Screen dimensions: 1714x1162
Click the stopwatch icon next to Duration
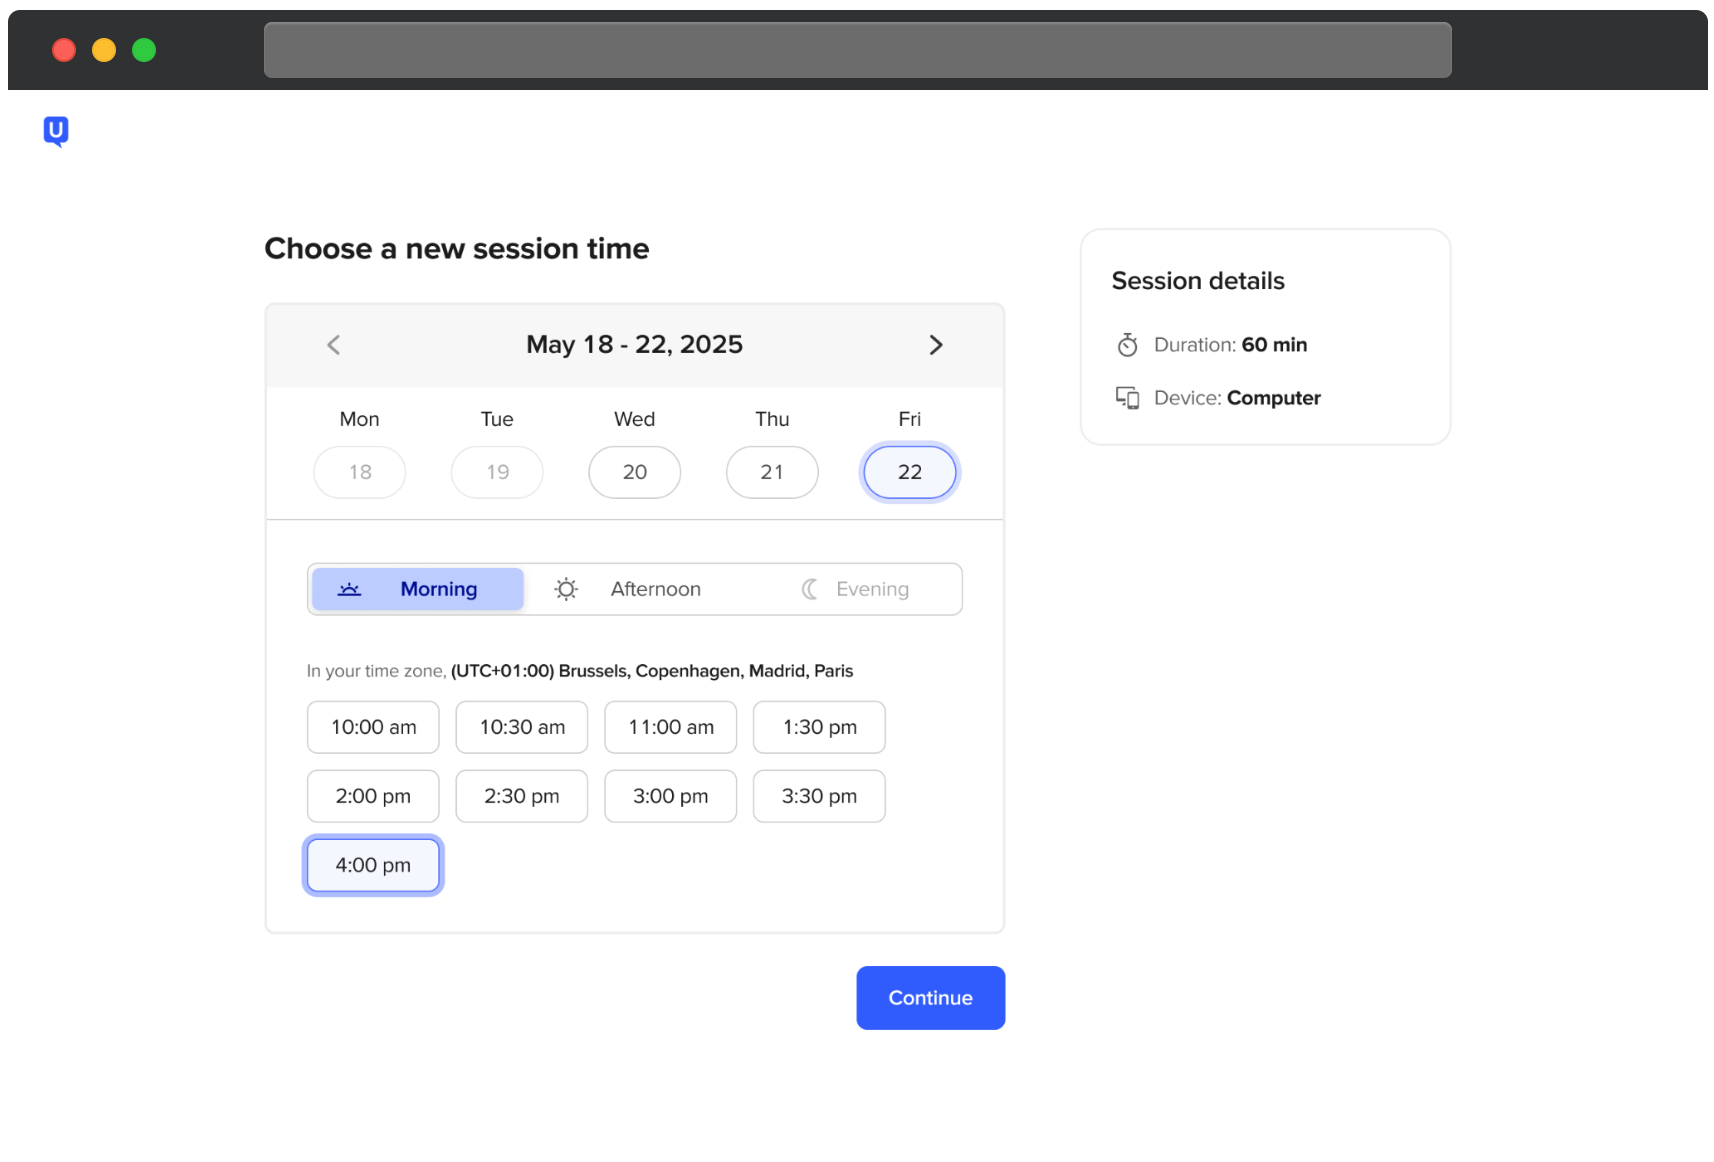click(x=1127, y=345)
